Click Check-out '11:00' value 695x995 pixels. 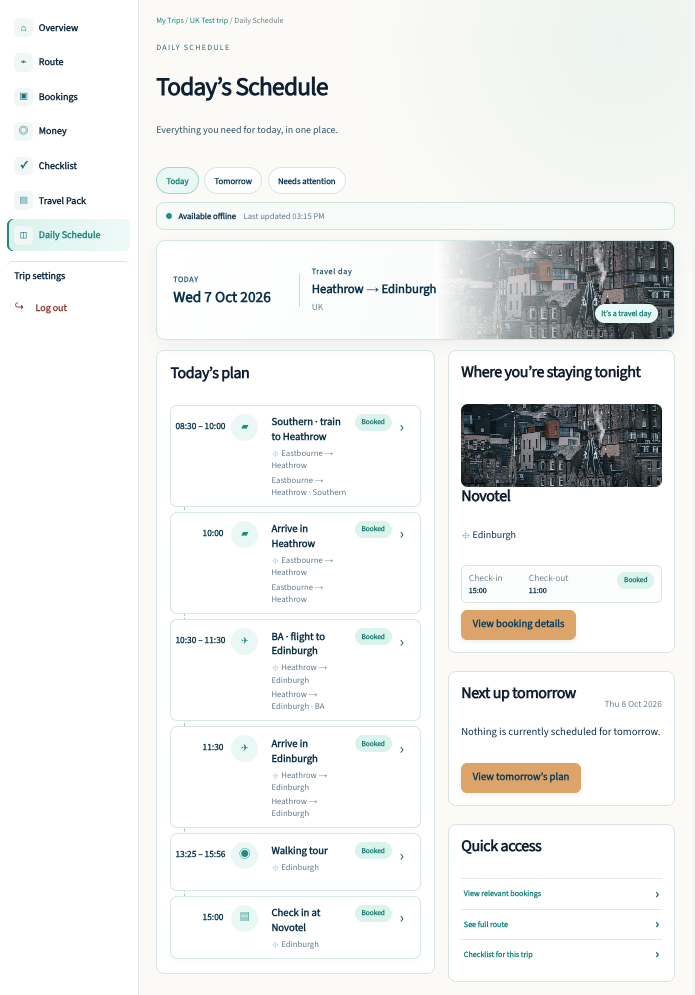[x=538, y=591]
